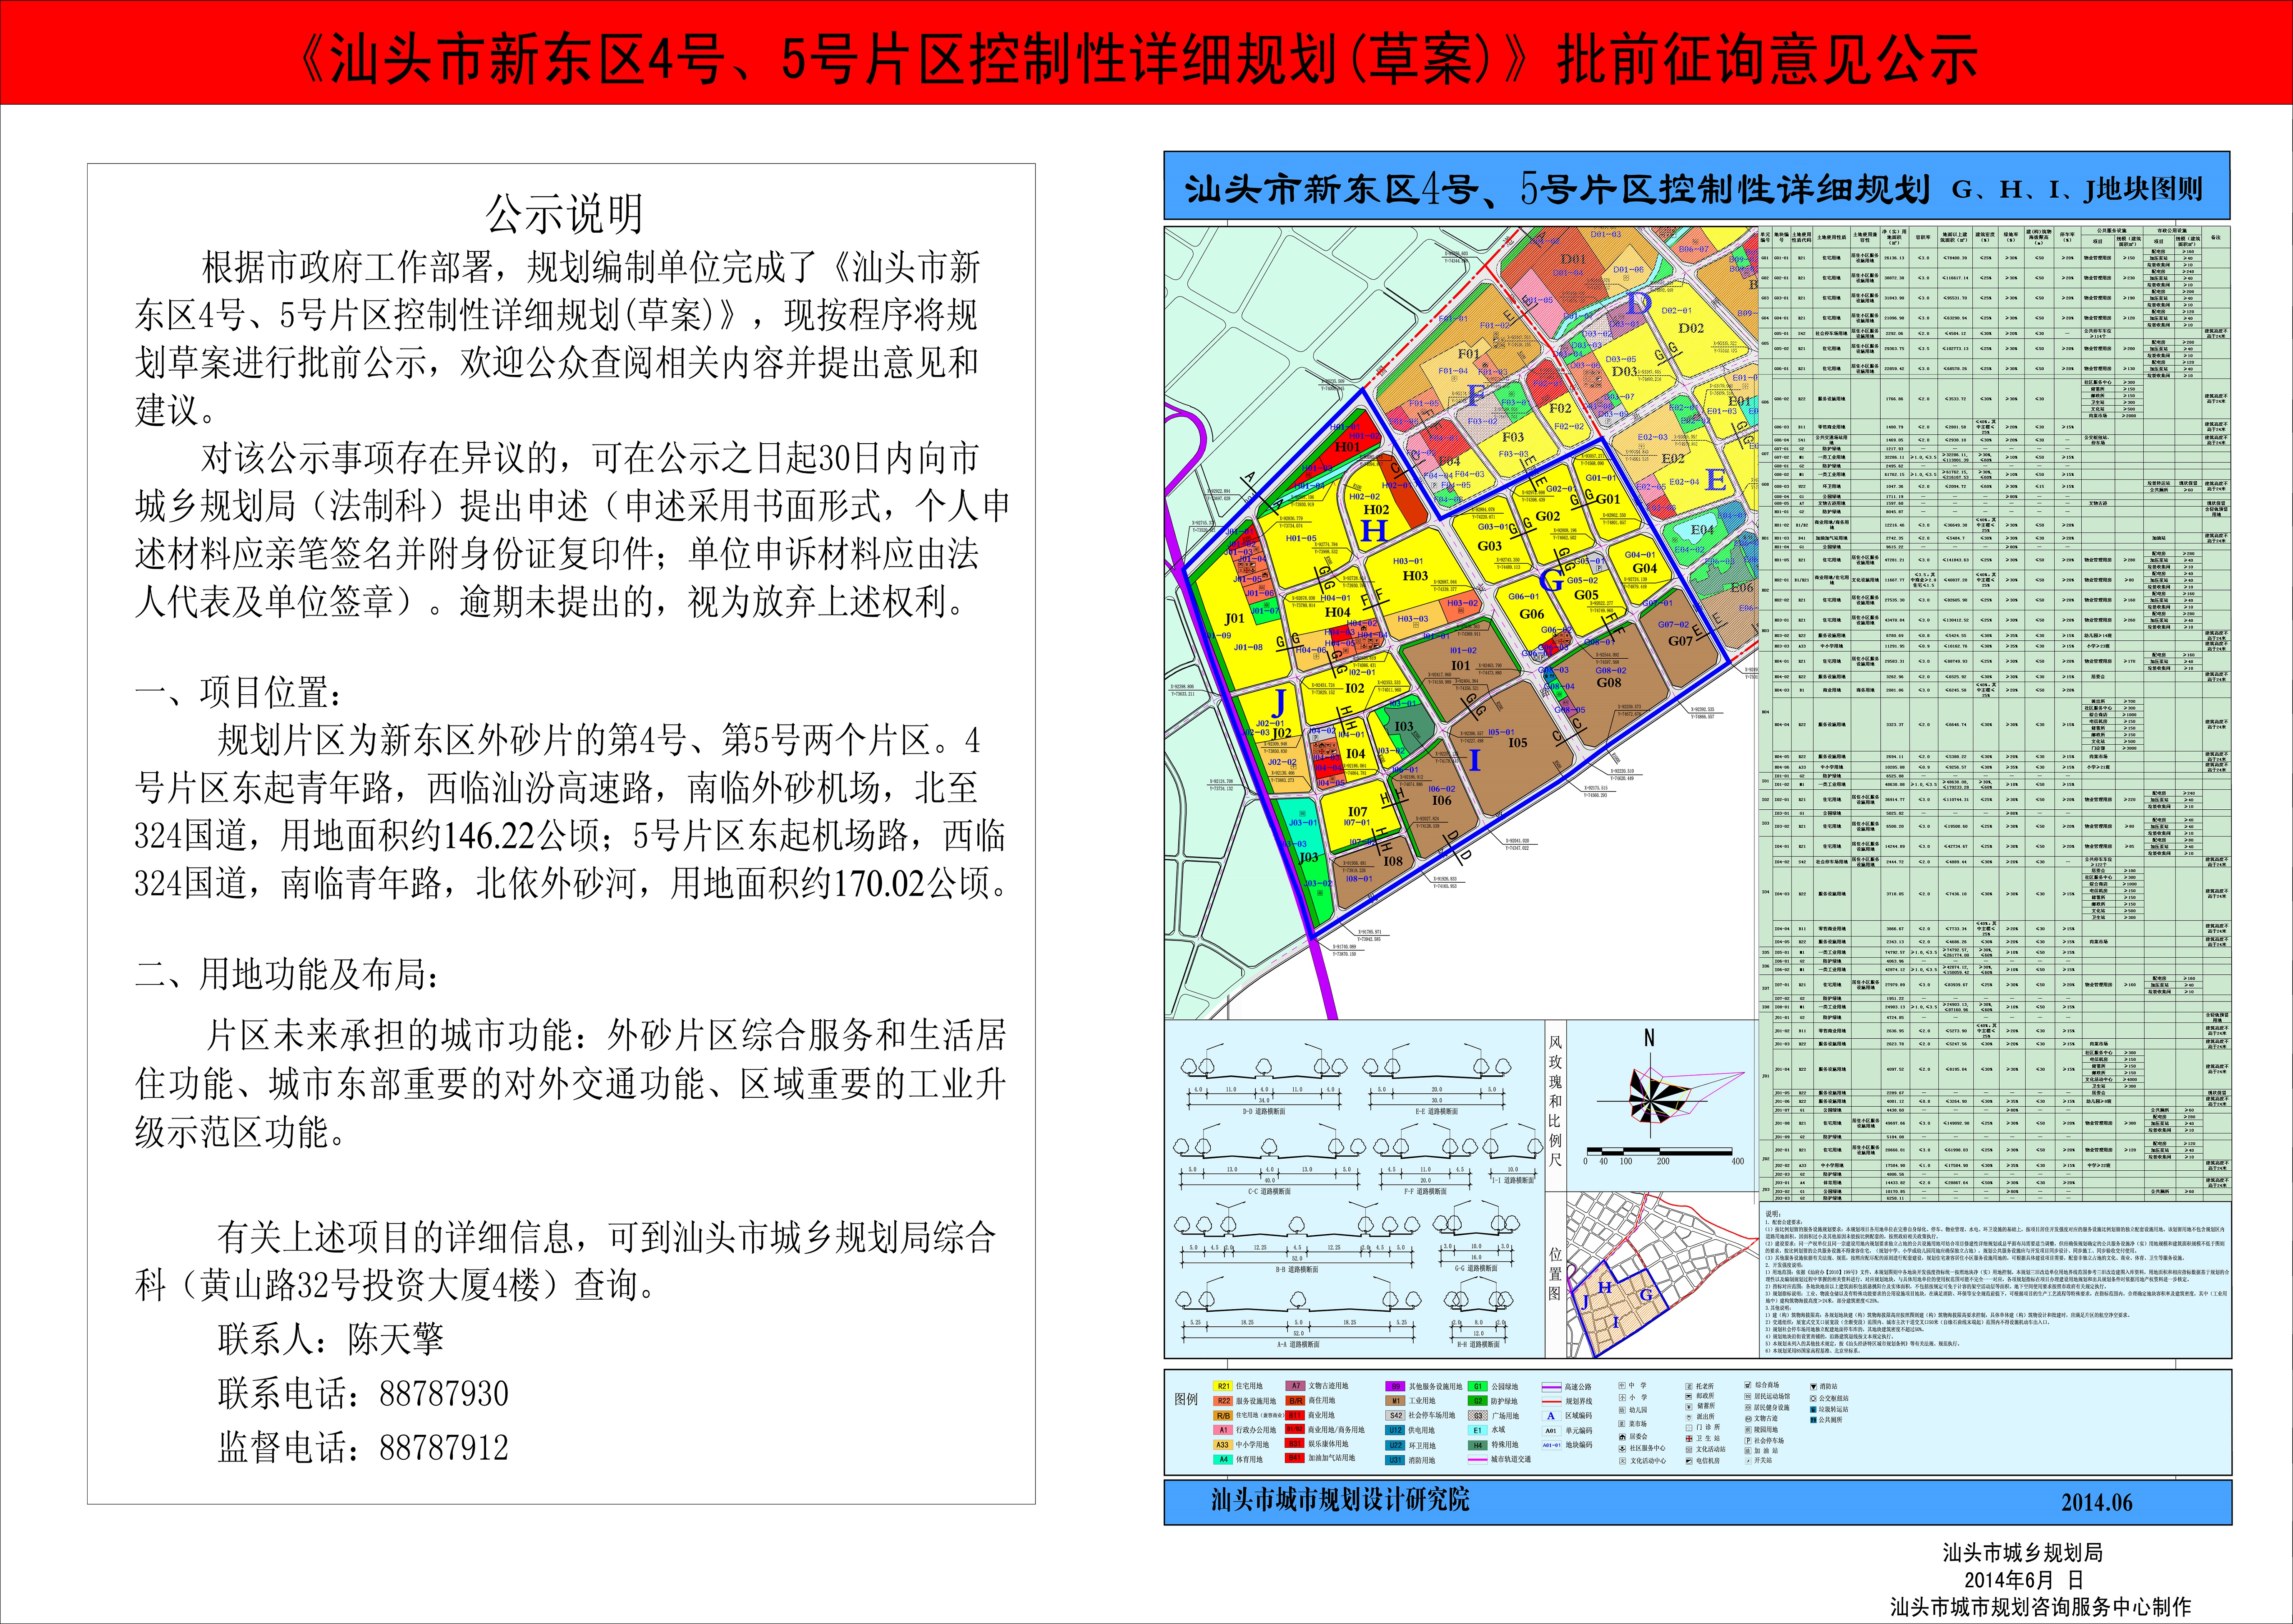Click the 储蓄所 yen legend icon
This screenshot has height=1624, width=2293.
tap(1689, 1407)
